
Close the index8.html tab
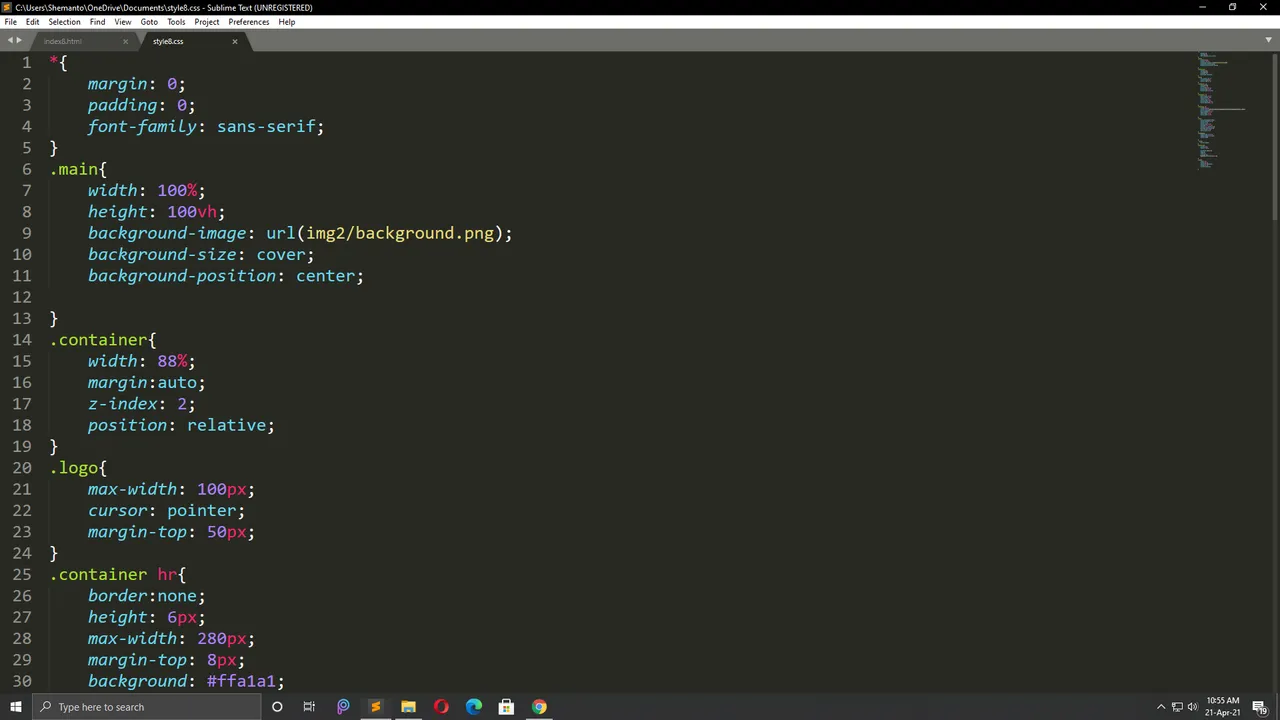[125, 41]
